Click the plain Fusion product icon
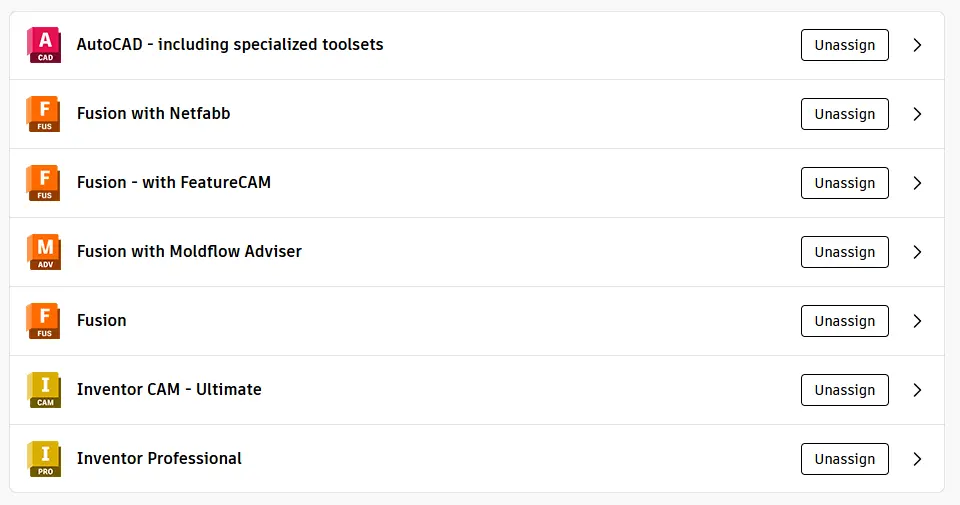 pyautogui.click(x=44, y=321)
